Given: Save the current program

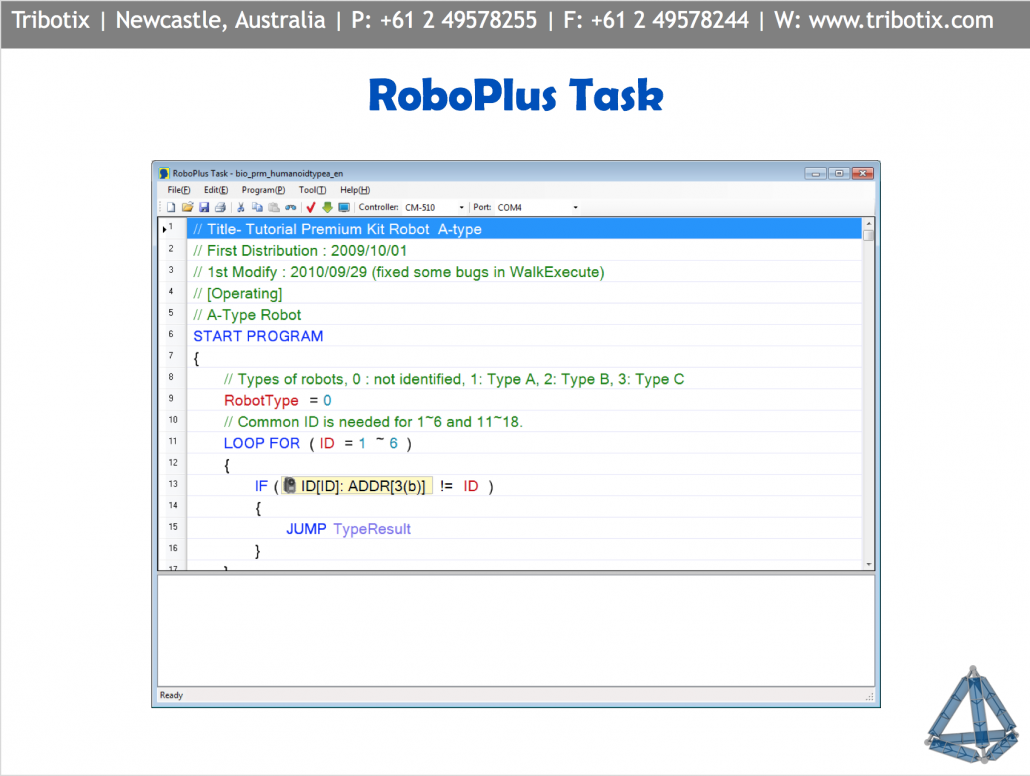Looking at the screenshot, I should click(204, 206).
